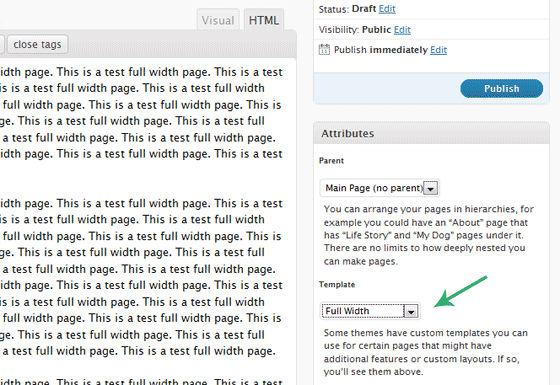Screen dimensions: 560x385
Task: Click the custom templates help text
Action: coord(426,352)
